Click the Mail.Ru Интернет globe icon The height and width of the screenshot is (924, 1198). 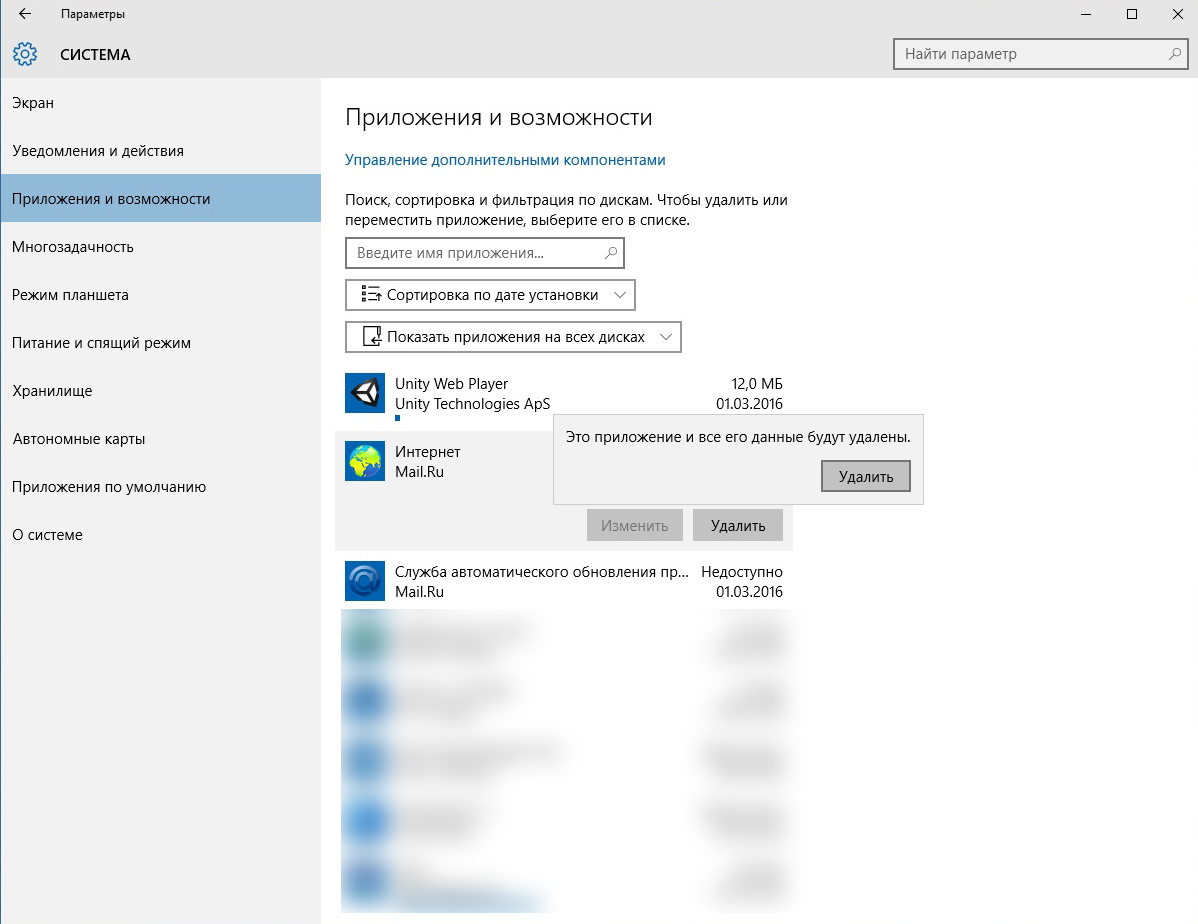coord(365,461)
